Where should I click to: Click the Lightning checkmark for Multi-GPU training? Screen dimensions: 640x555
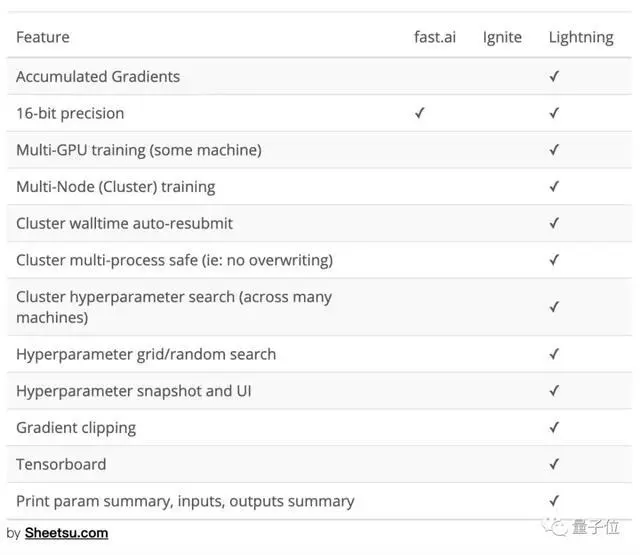(554, 150)
